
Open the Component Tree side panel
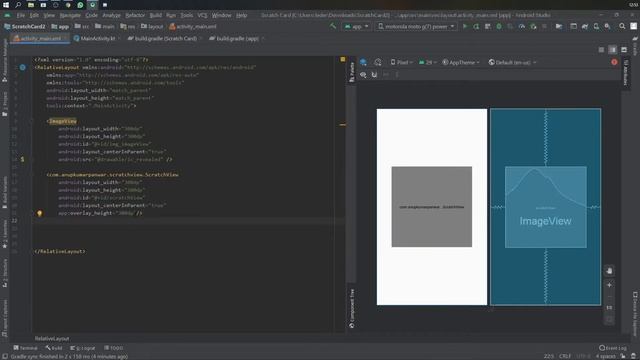(352, 309)
